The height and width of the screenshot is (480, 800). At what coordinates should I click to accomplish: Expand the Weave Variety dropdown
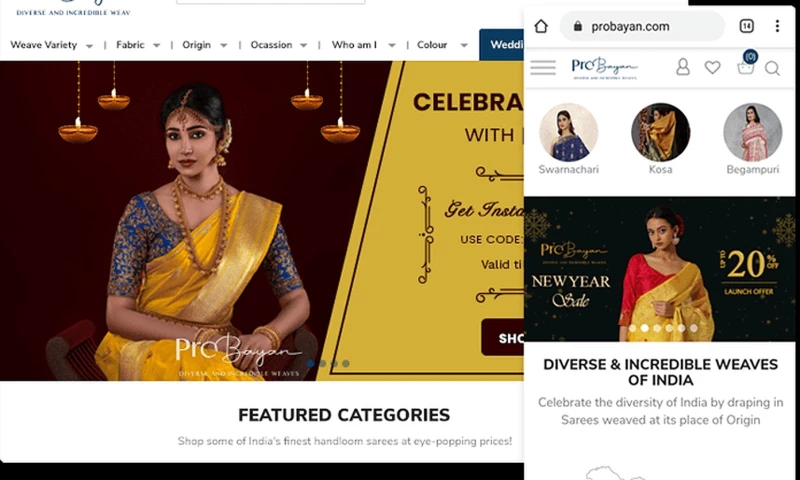coord(52,45)
